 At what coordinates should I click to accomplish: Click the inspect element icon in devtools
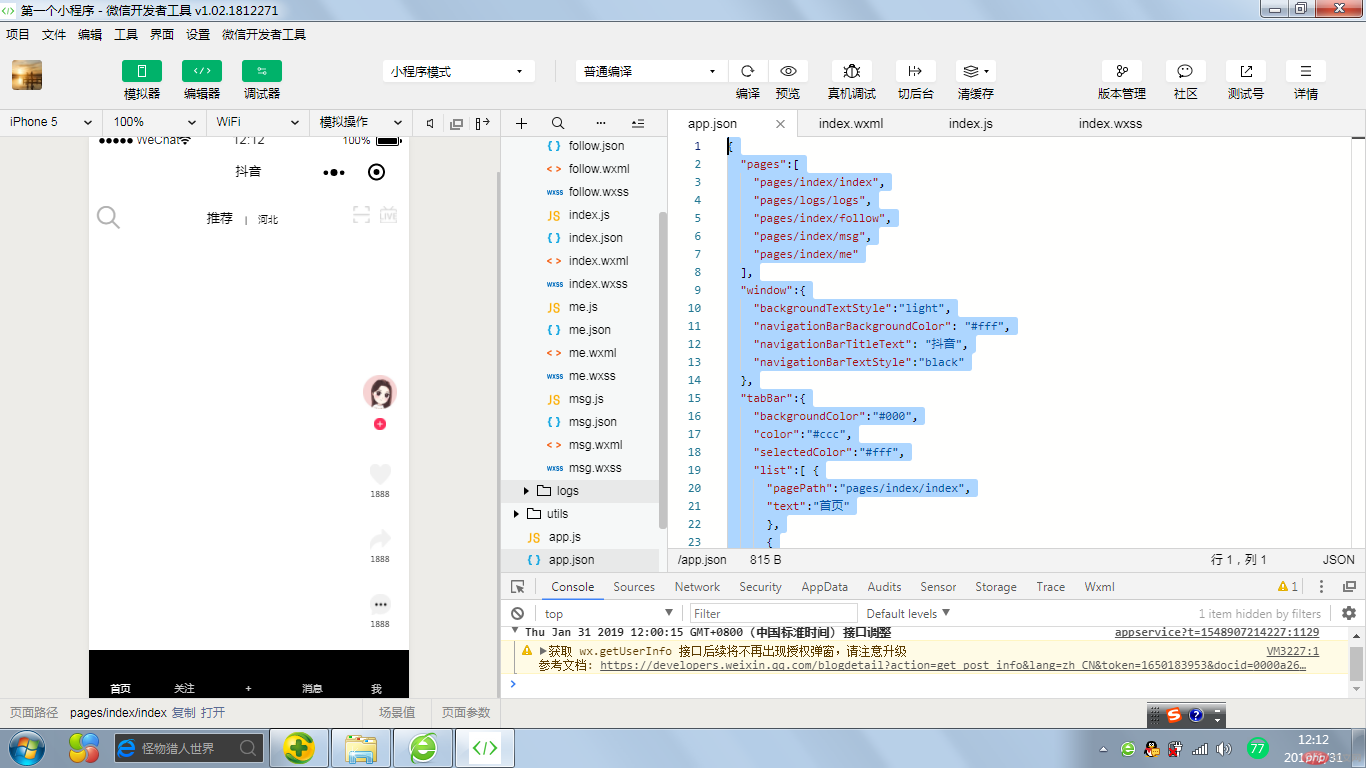pos(517,587)
